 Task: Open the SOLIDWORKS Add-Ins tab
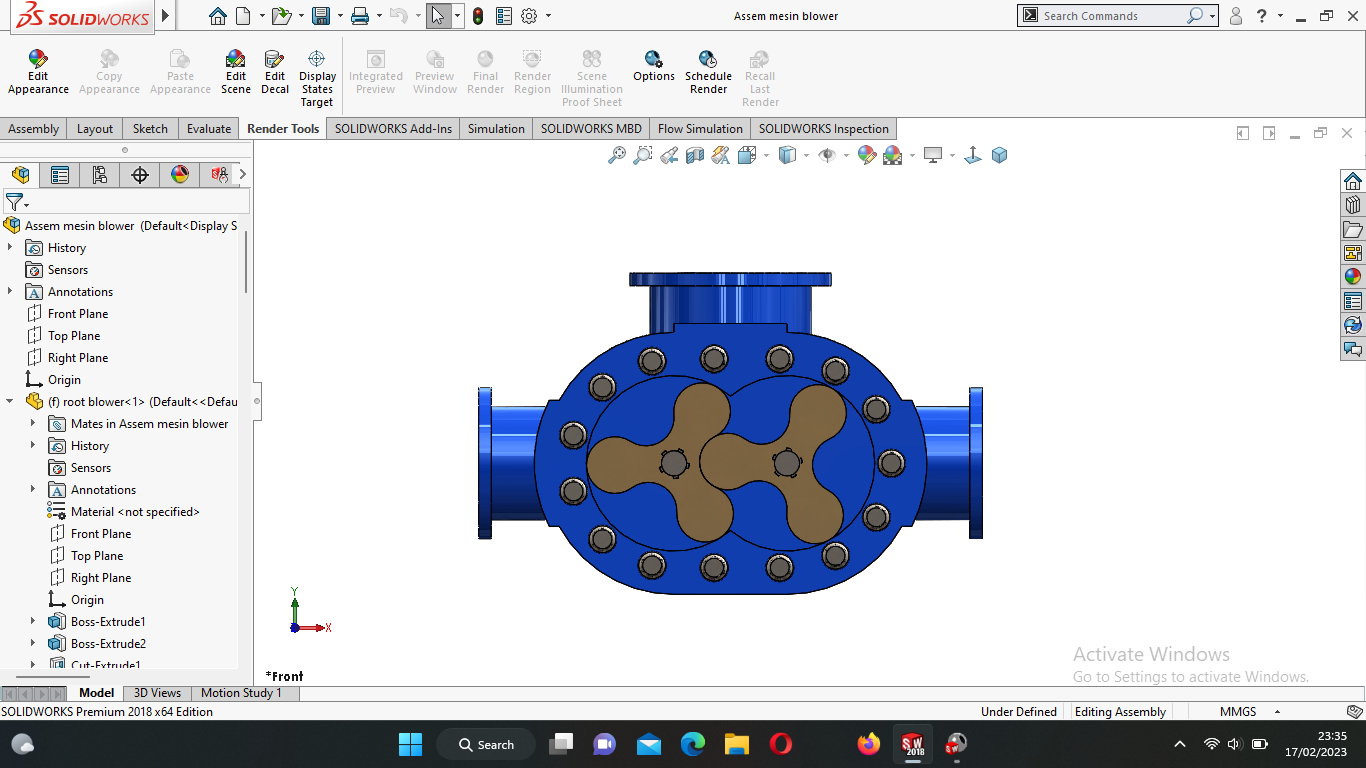click(393, 128)
